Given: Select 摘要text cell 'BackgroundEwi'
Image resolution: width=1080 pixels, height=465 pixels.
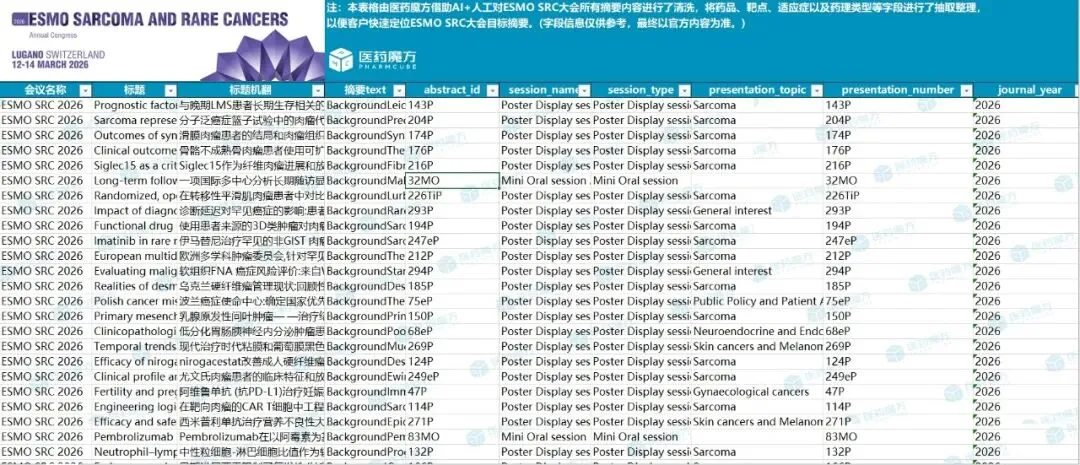Looking at the screenshot, I should 365,377.
